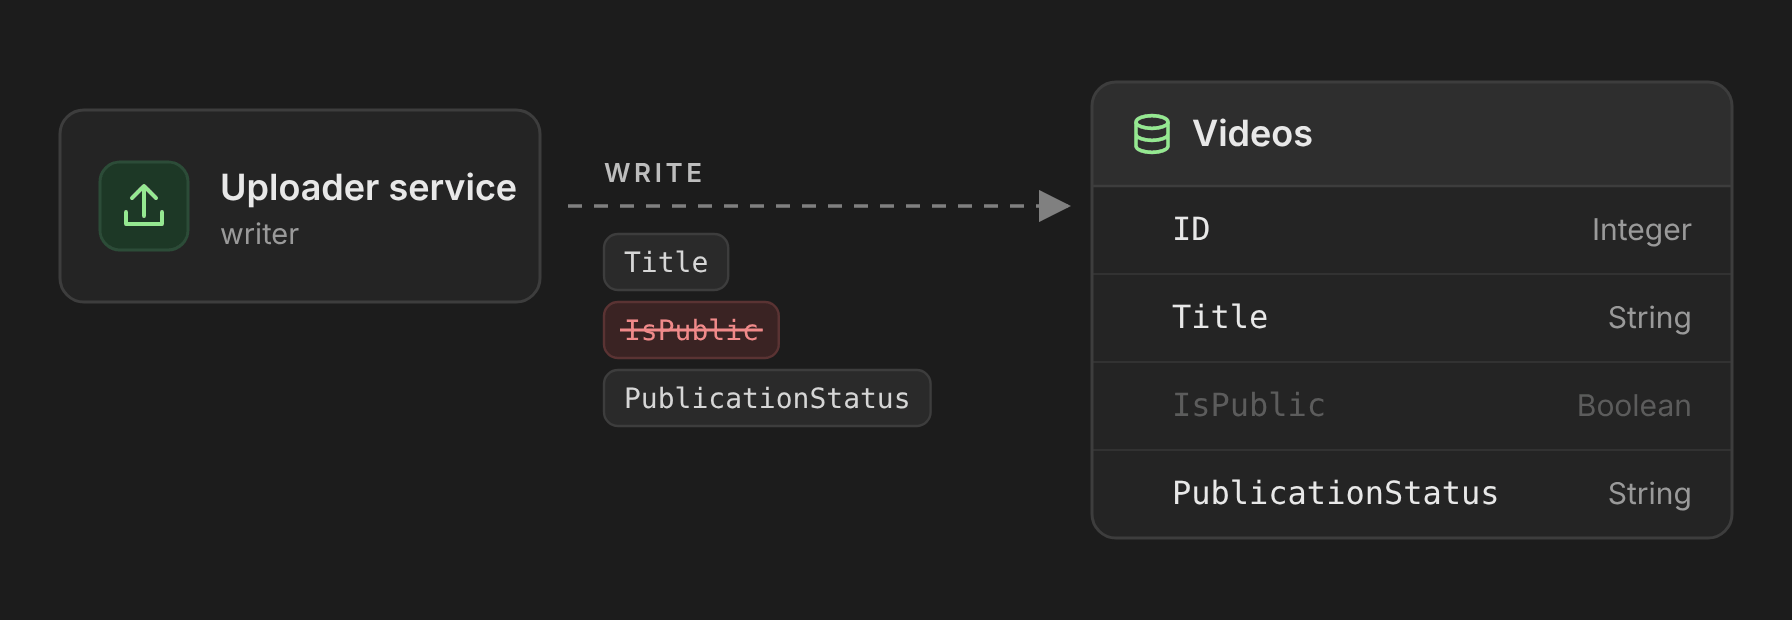
Task: Select the ID row in Videos table
Action: pyautogui.click(x=1412, y=230)
